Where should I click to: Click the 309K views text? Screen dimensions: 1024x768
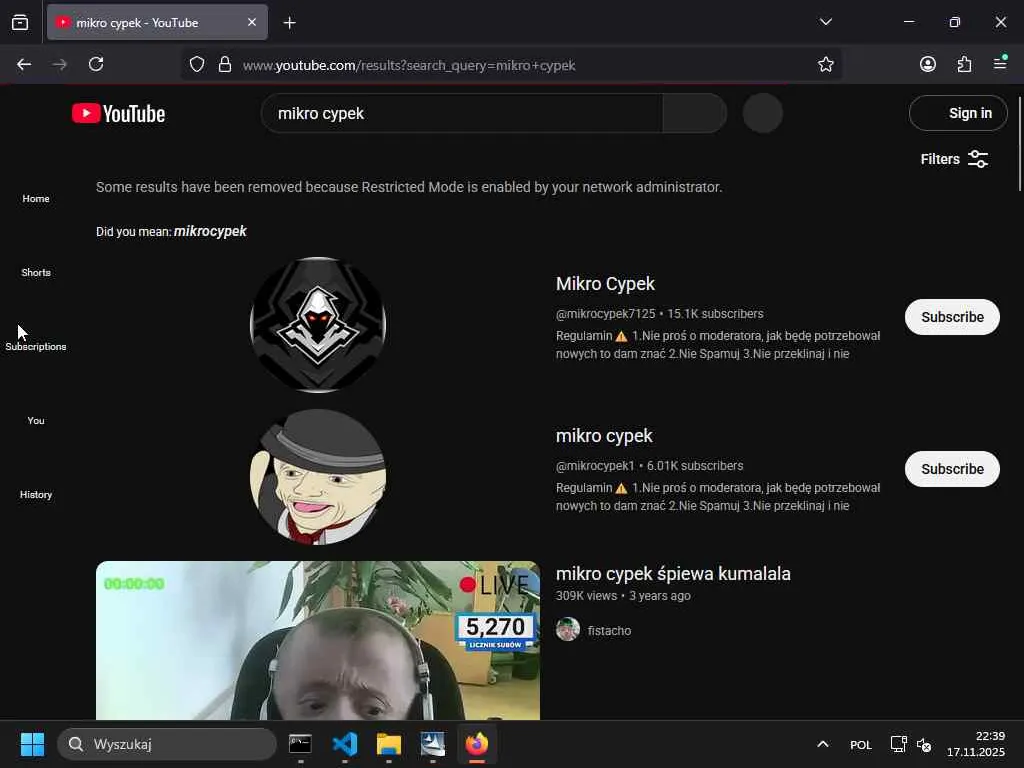point(586,596)
